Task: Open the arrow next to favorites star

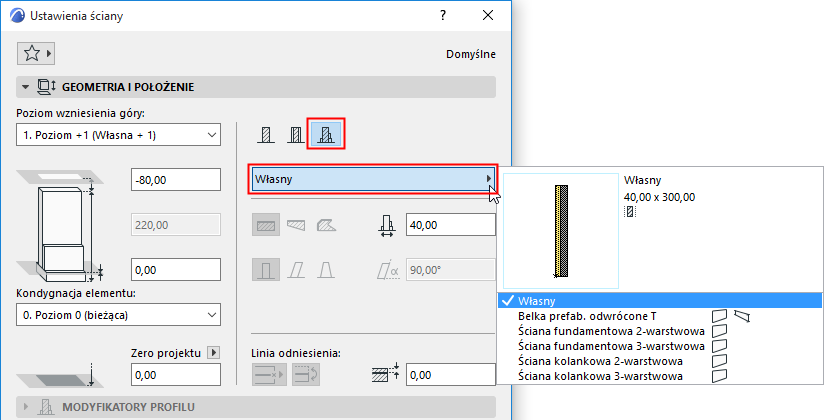Action: click(49, 53)
